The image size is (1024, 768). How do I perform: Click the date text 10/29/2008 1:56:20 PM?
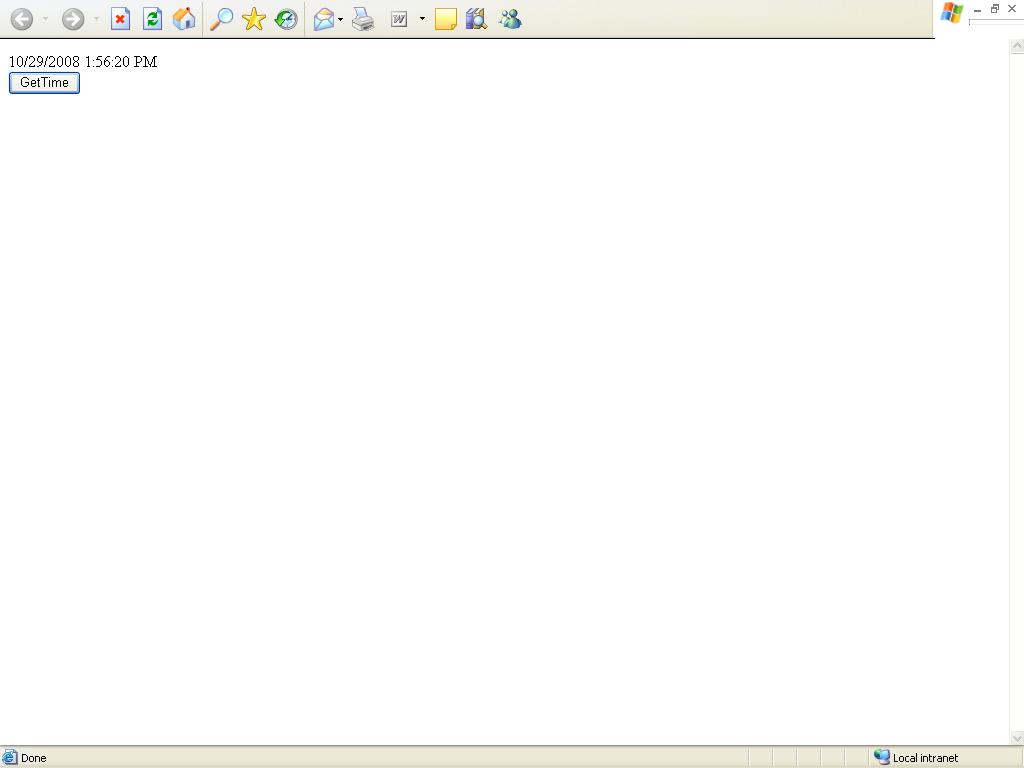83,61
